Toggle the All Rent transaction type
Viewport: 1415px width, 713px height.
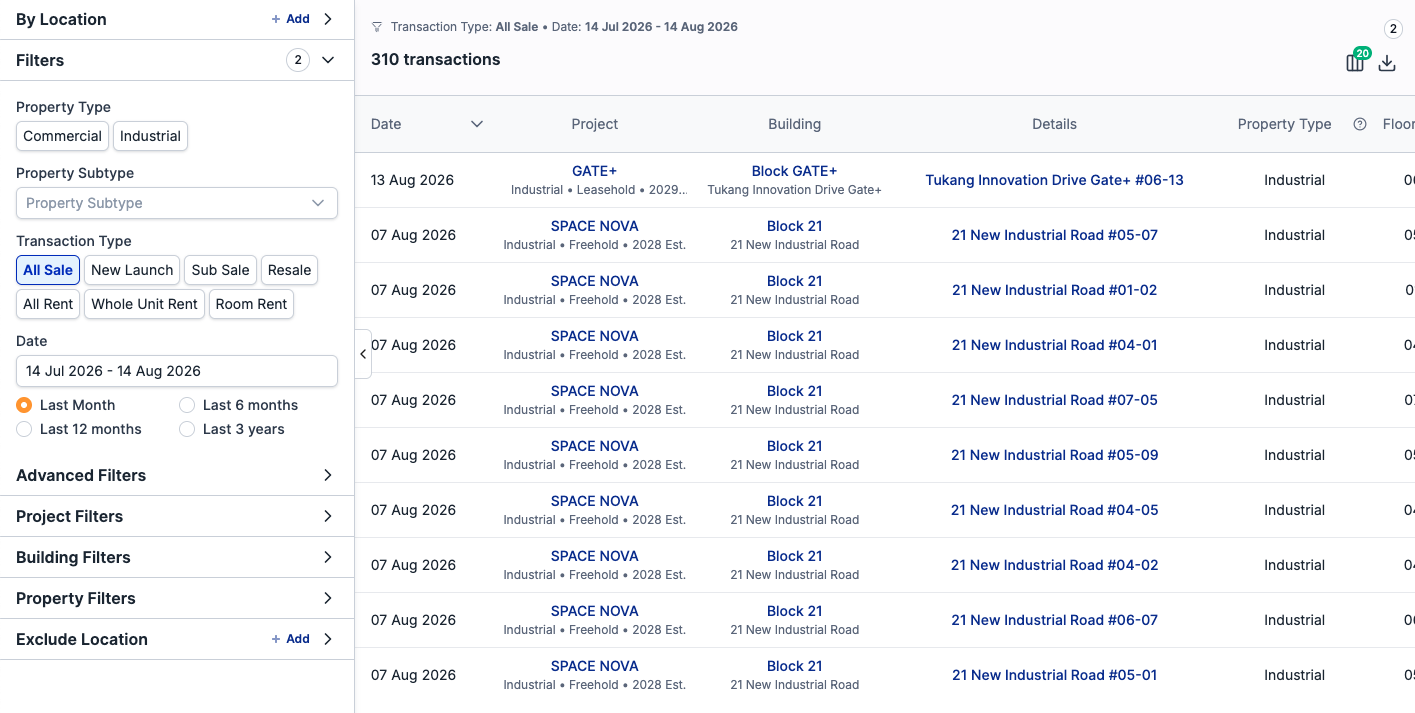(x=48, y=304)
